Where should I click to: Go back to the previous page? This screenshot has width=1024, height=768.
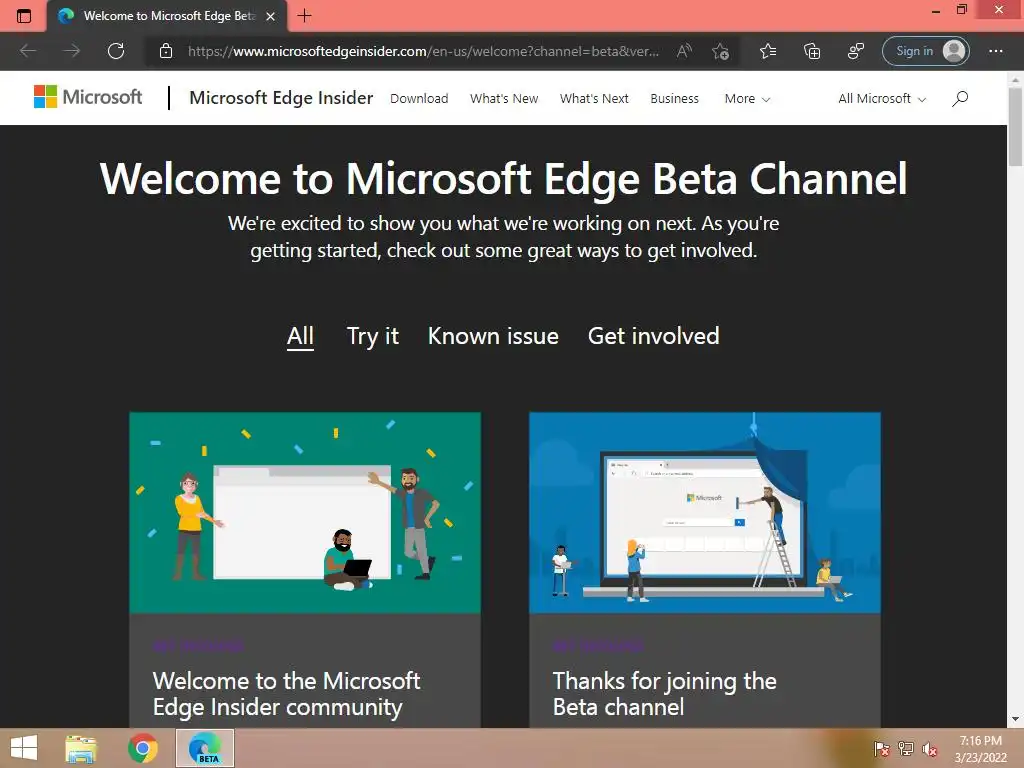tap(28, 51)
